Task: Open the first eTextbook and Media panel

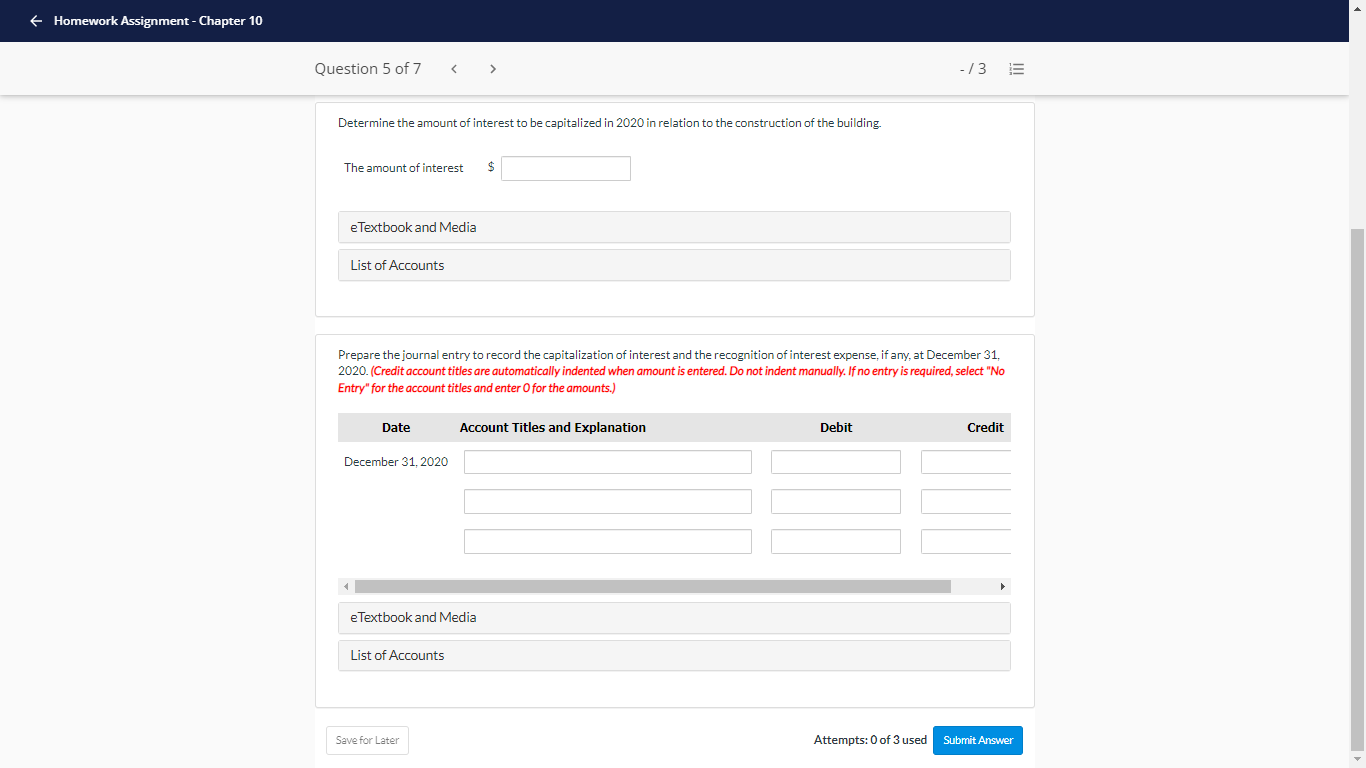Action: pos(674,227)
